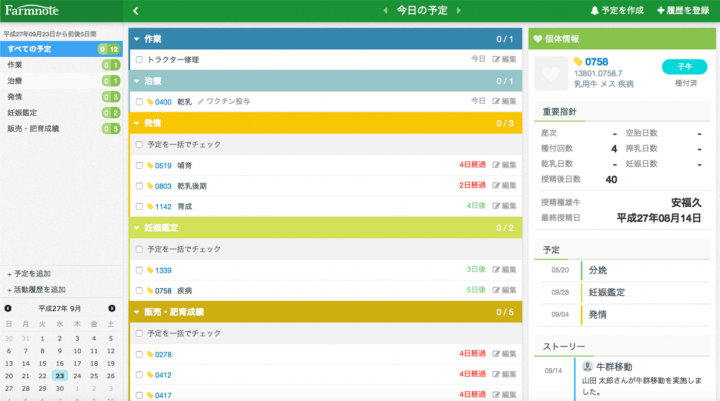Collapse the 販売・肥育成績 section

(x=137, y=312)
